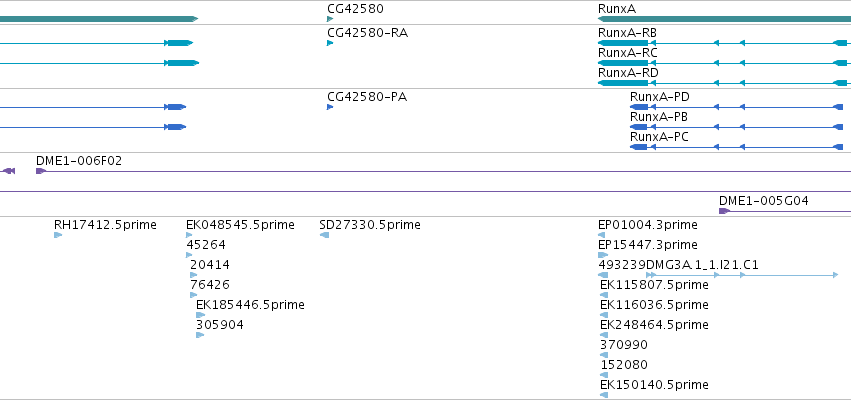Click the 493239DMG3A.1_1.I21.C1 feature label
Screen dimensions: 851x400
coord(678,265)
